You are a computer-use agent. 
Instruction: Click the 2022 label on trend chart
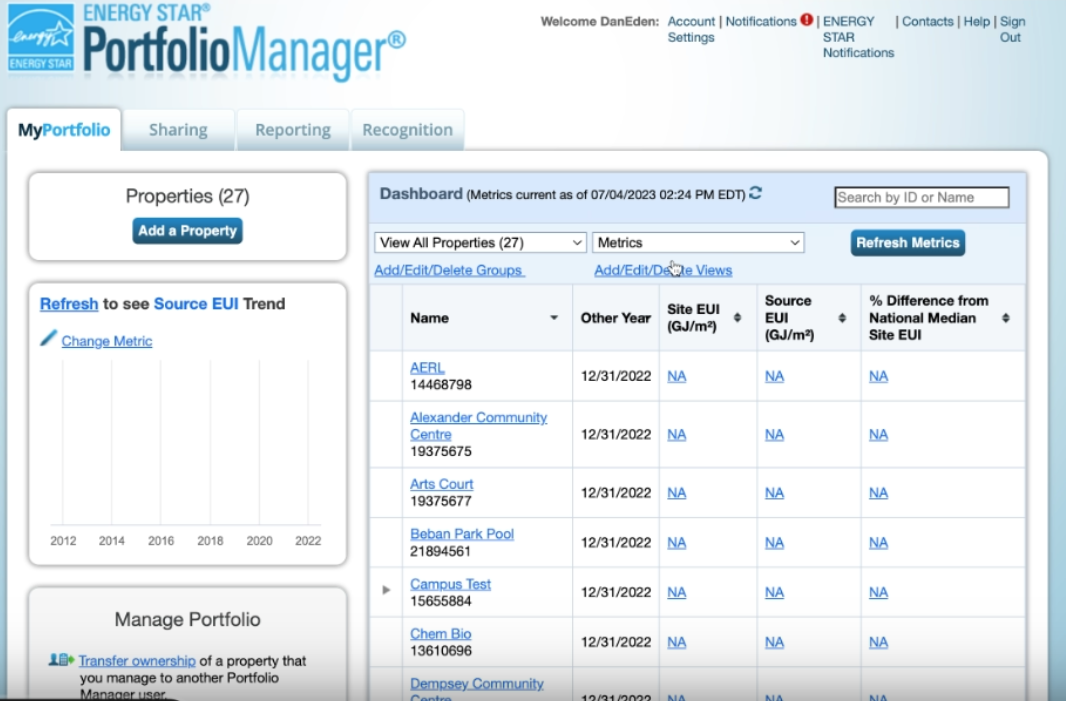308,541
